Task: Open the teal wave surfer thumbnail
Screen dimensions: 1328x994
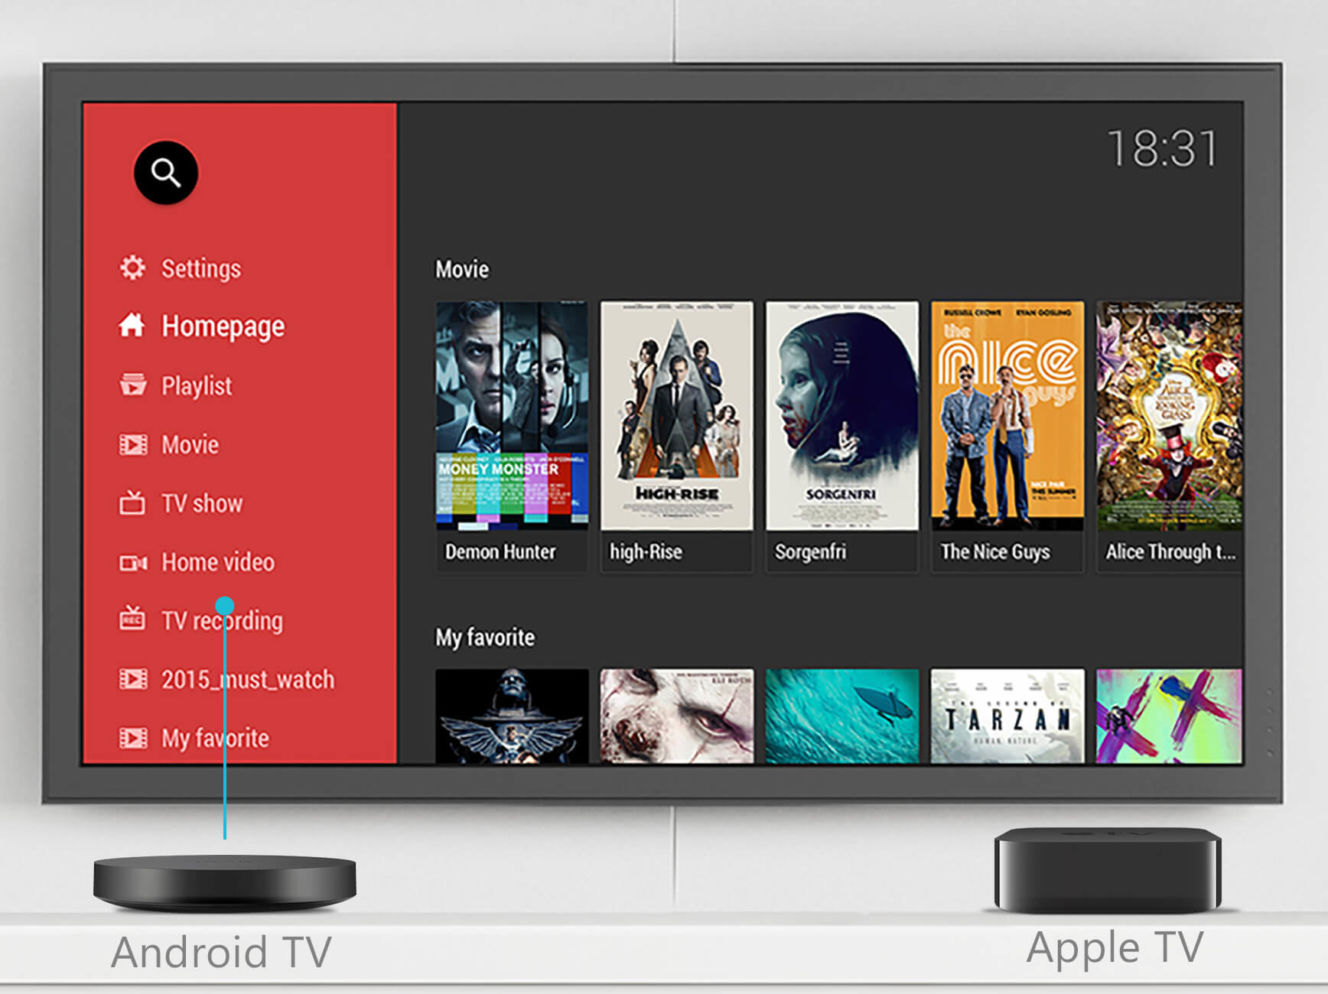Action: pyautogui.click(x=842, y=717)
